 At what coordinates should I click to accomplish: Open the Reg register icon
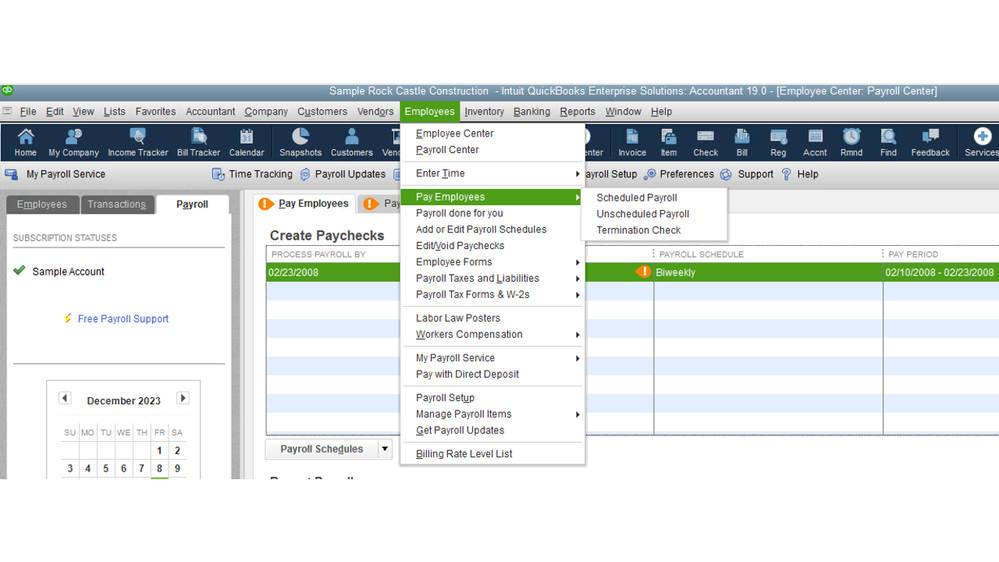778,142
